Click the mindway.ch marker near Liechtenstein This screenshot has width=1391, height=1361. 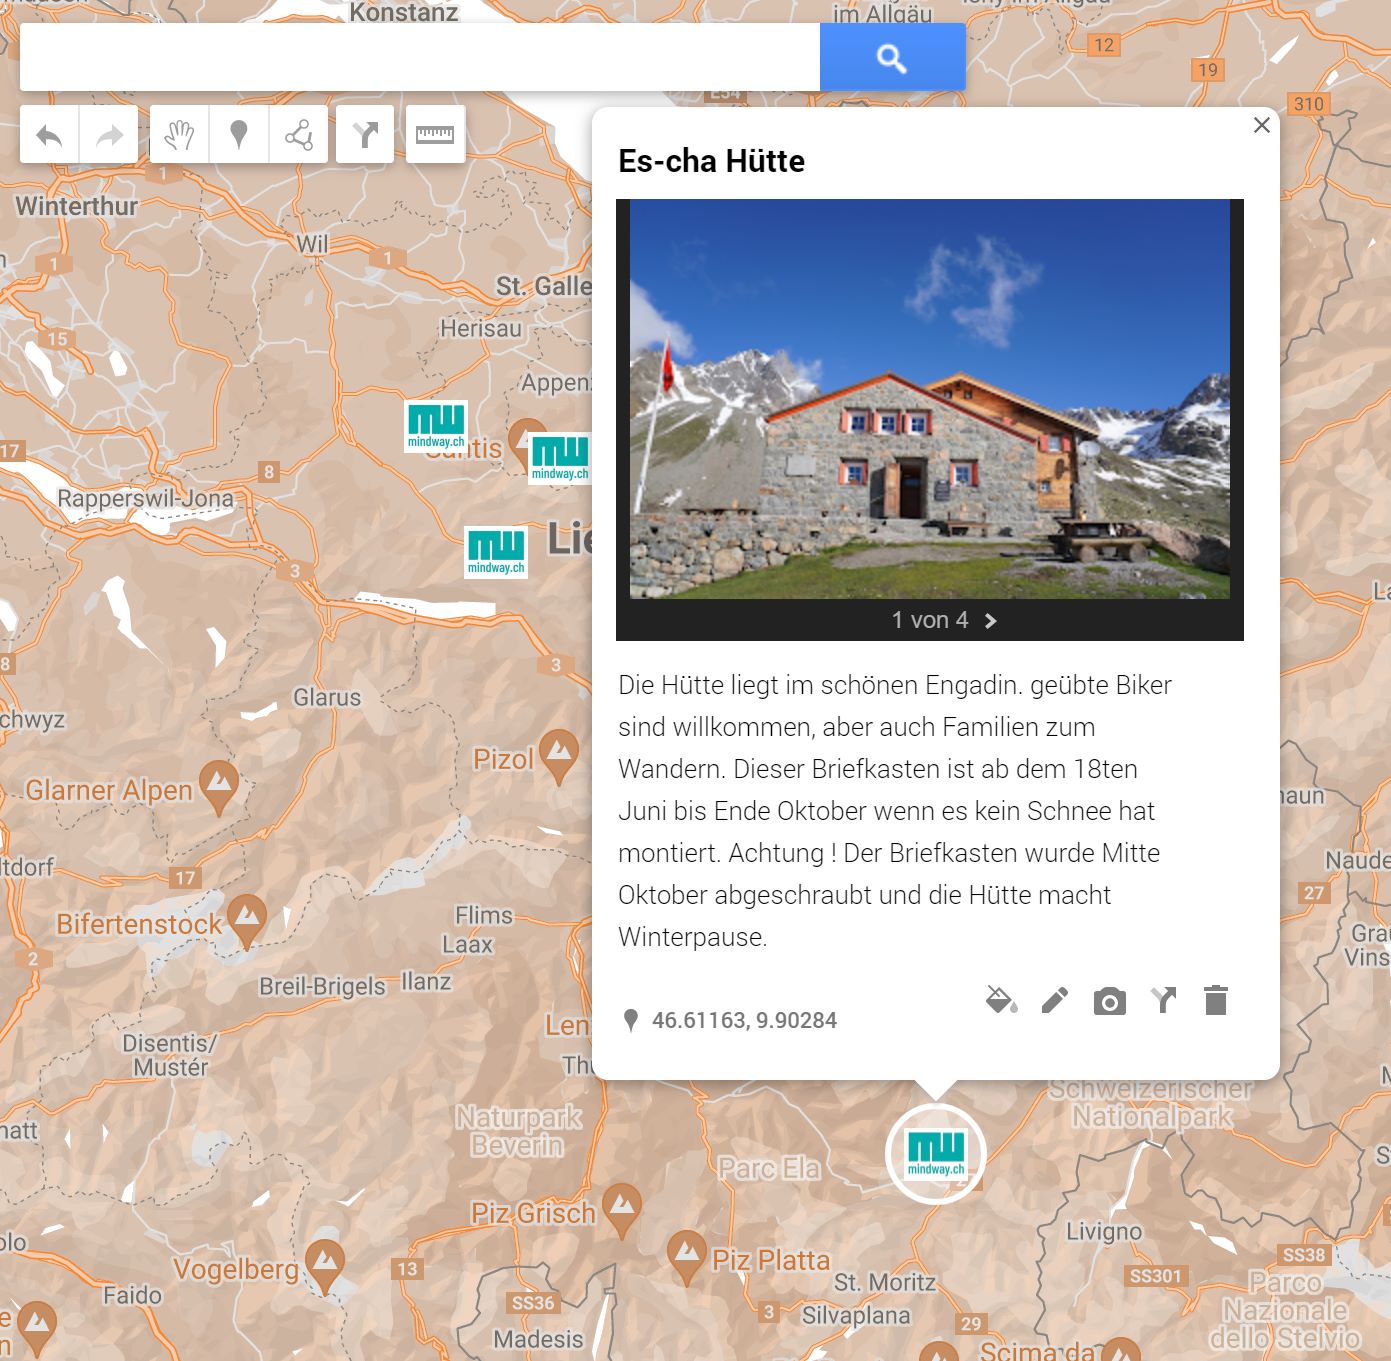(496, 553)
